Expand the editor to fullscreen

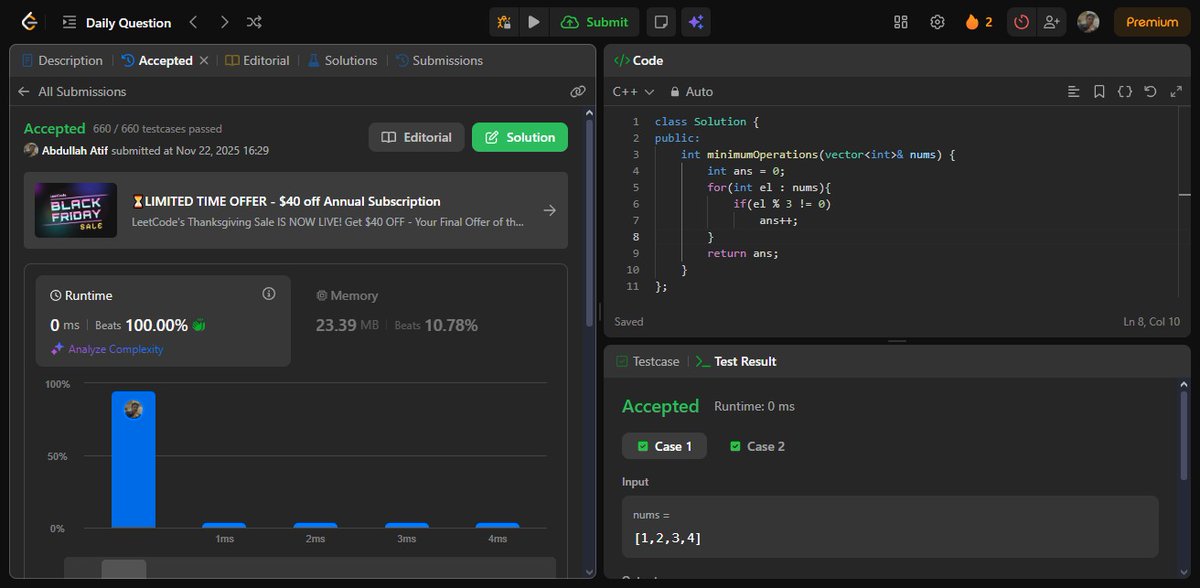click(x=1177, y=91)
